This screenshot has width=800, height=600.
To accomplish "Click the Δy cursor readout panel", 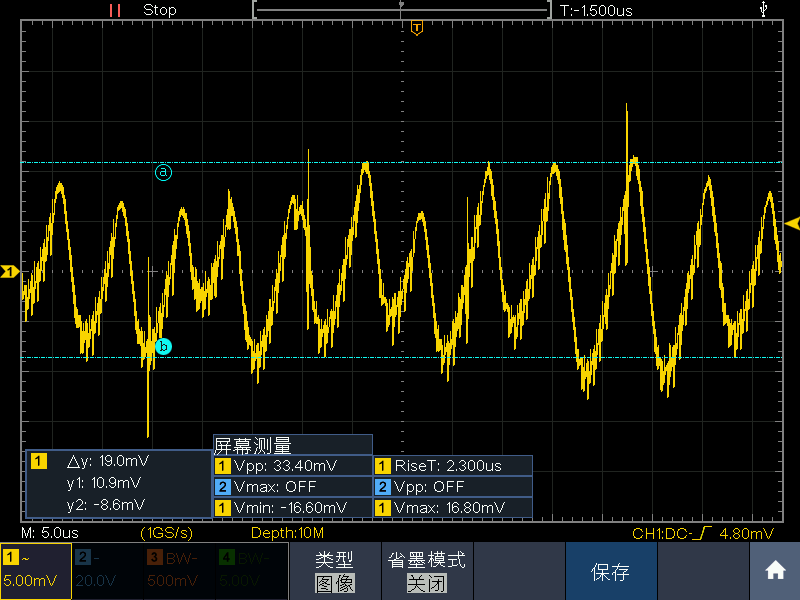I will (118, 483).
